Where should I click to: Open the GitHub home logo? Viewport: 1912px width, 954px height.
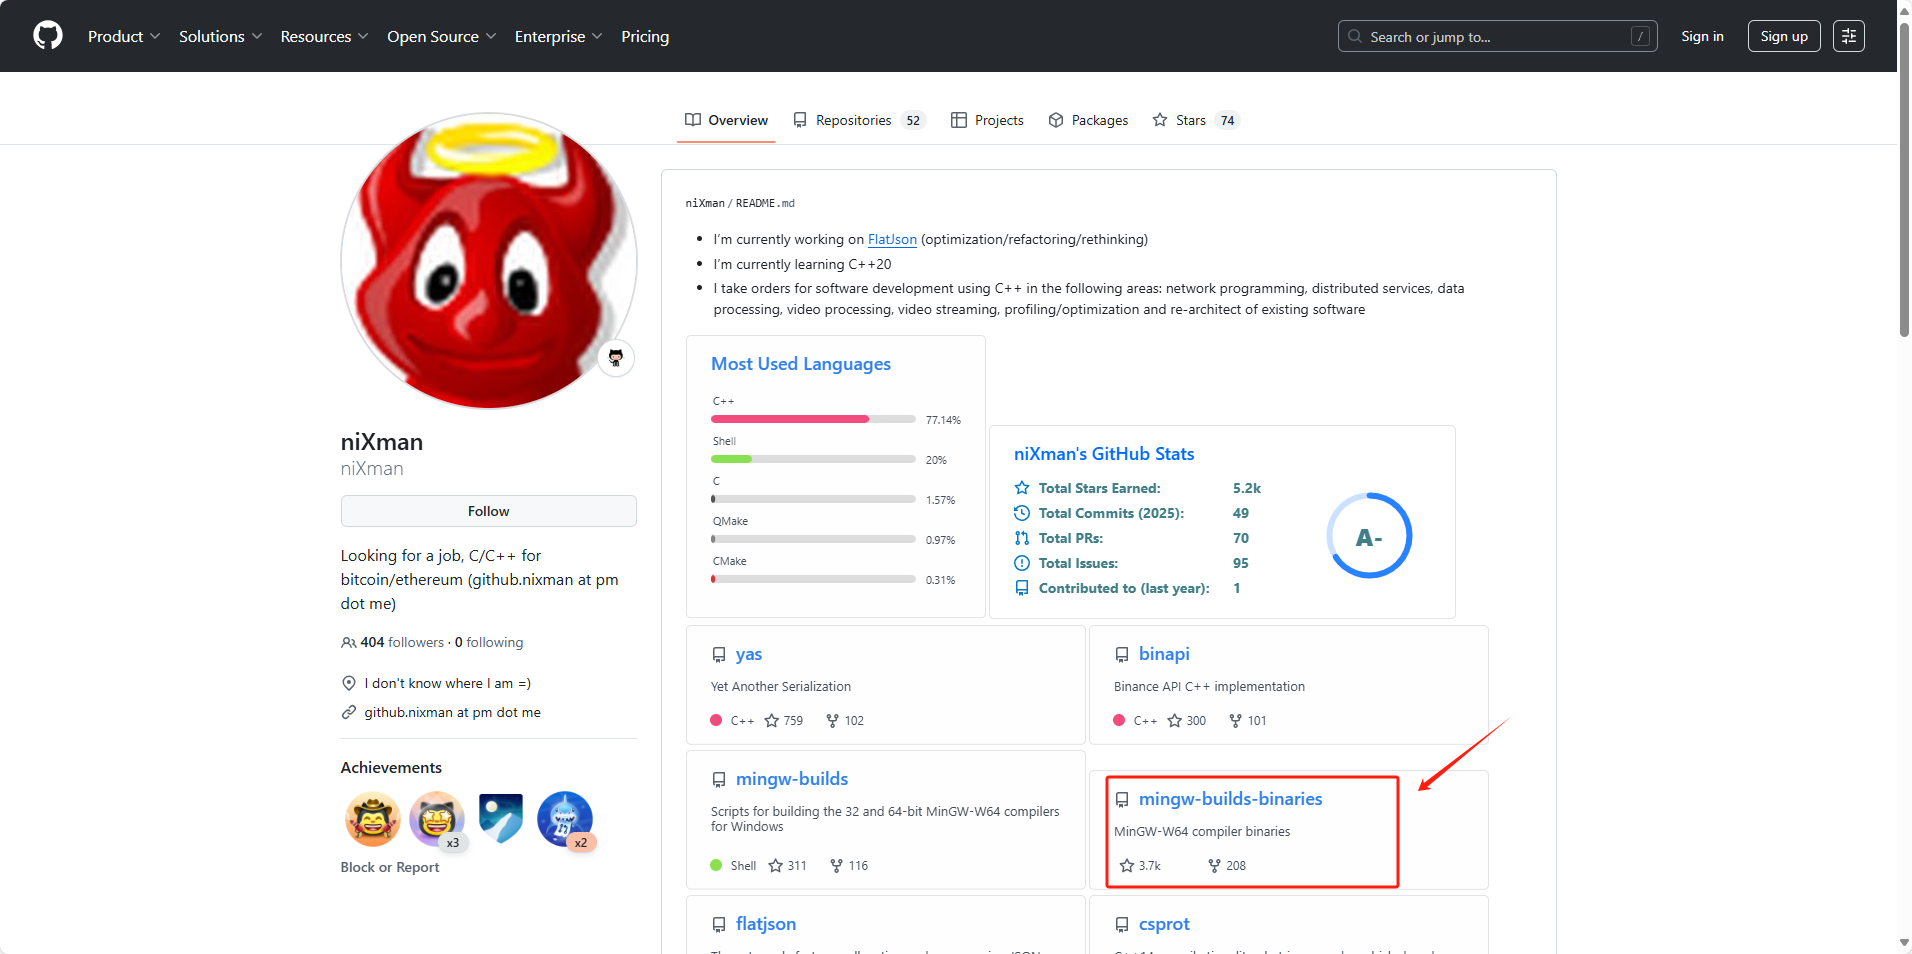coord(48,36)
